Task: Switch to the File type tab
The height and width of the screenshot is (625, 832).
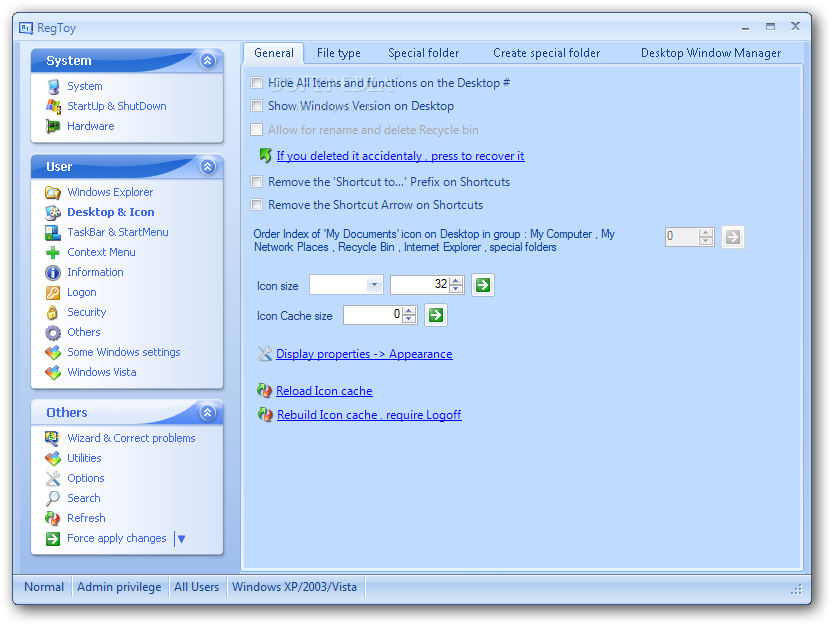Action: click(x=339, y=53)
